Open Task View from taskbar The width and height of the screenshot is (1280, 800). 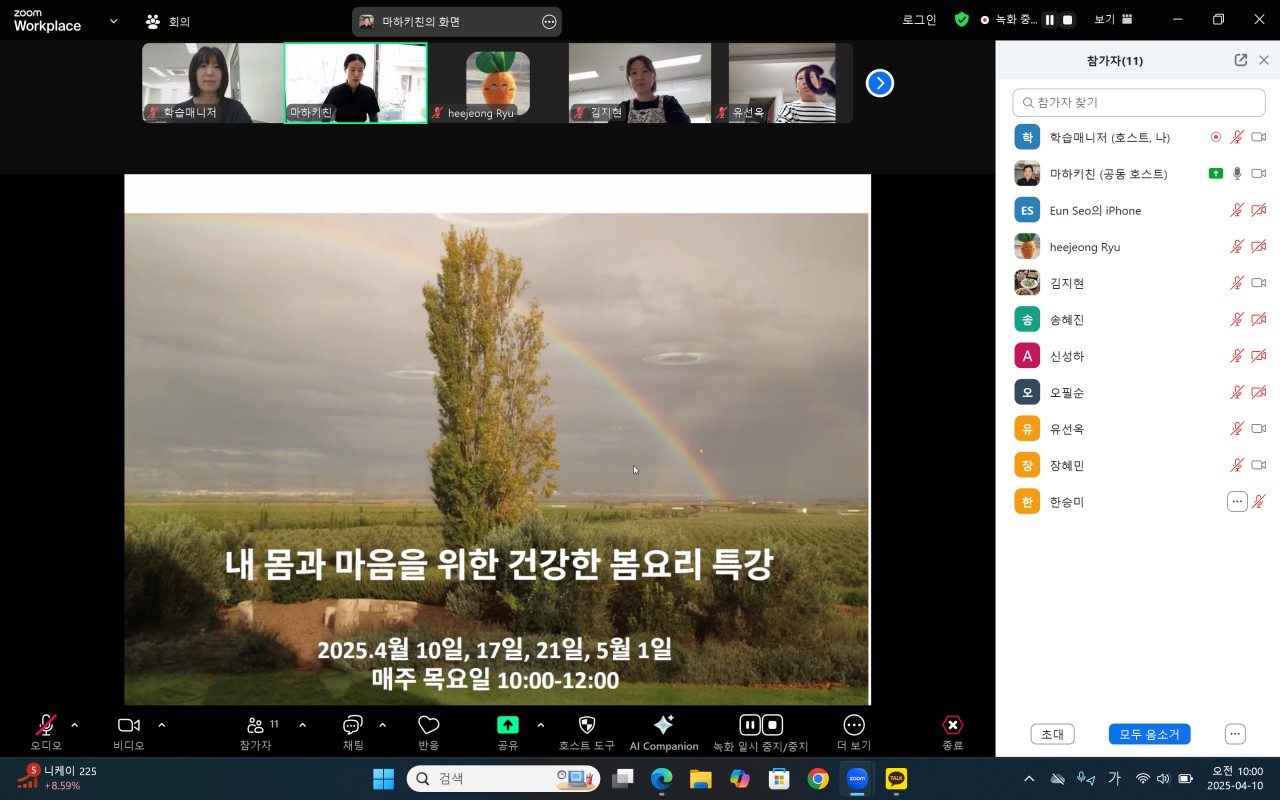[x=623, y=778]
